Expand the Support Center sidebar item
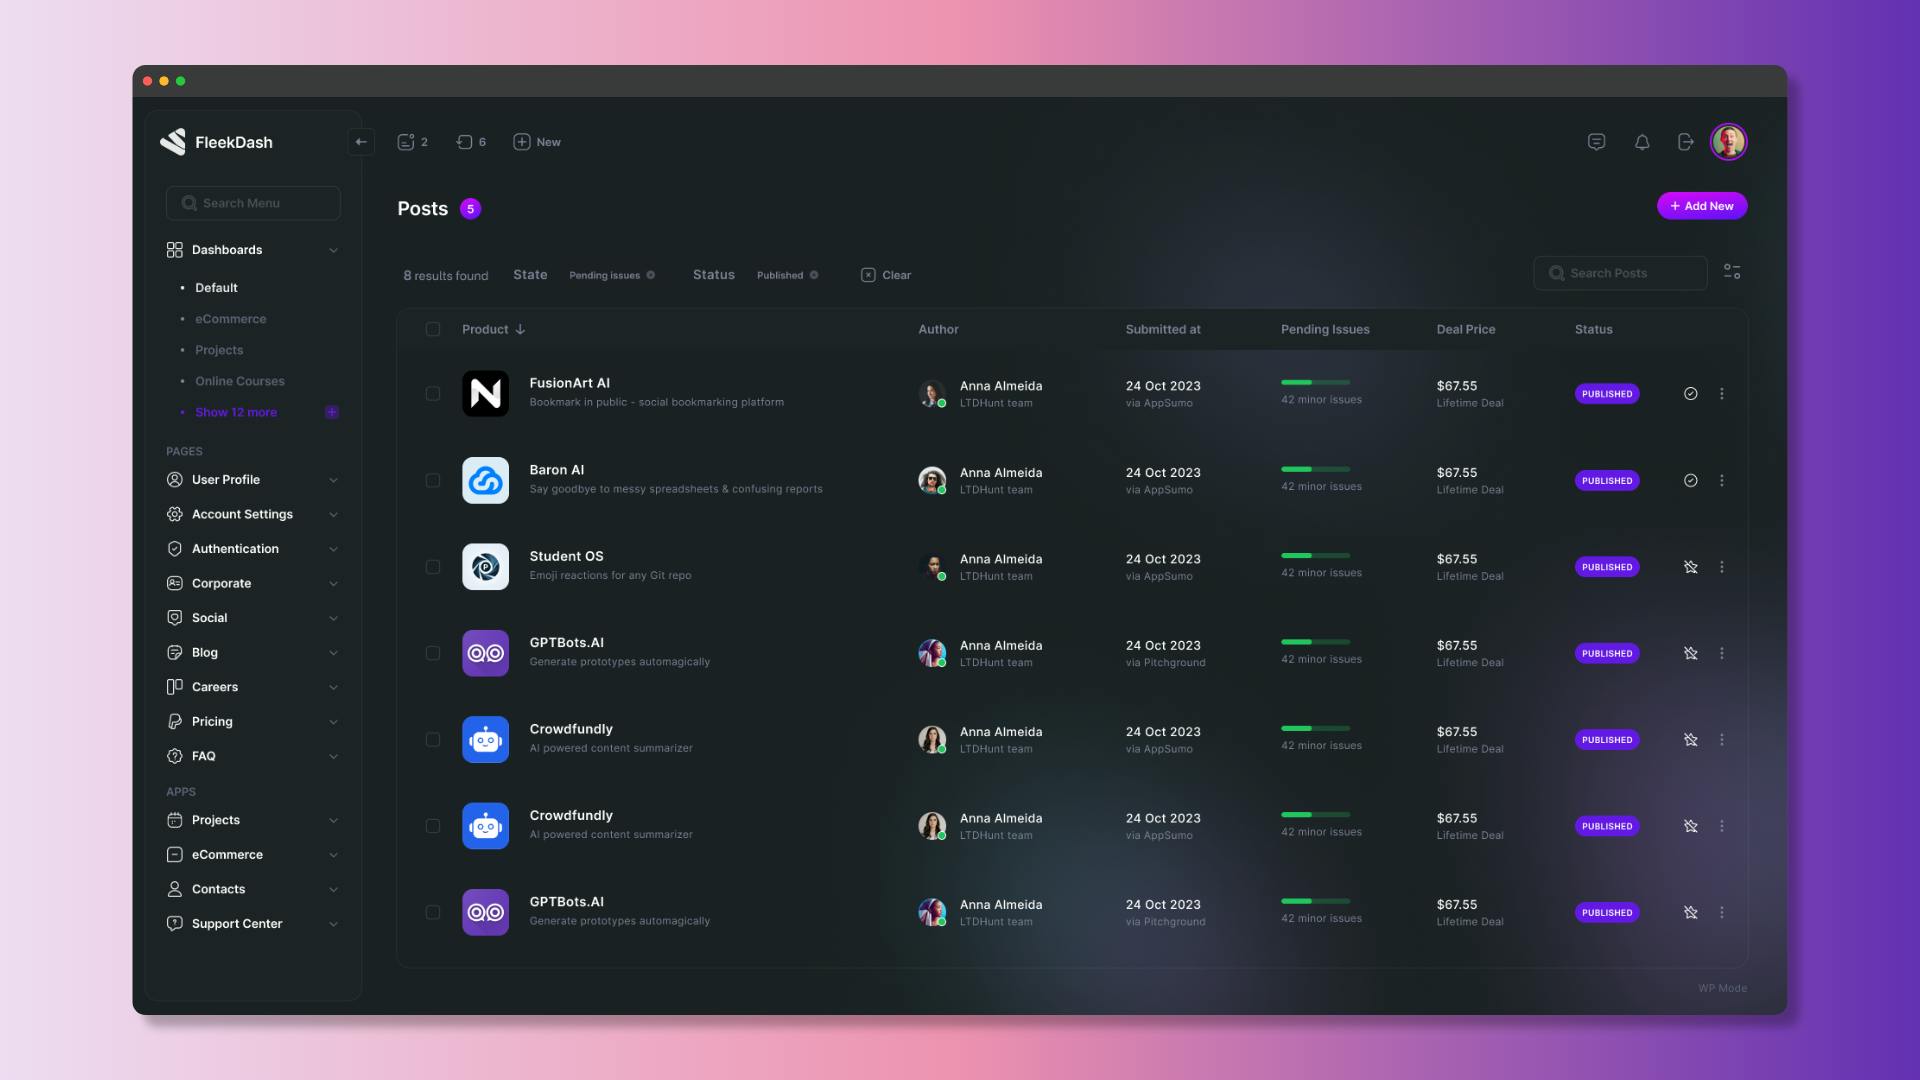1920x1080 pixels. 237,924
